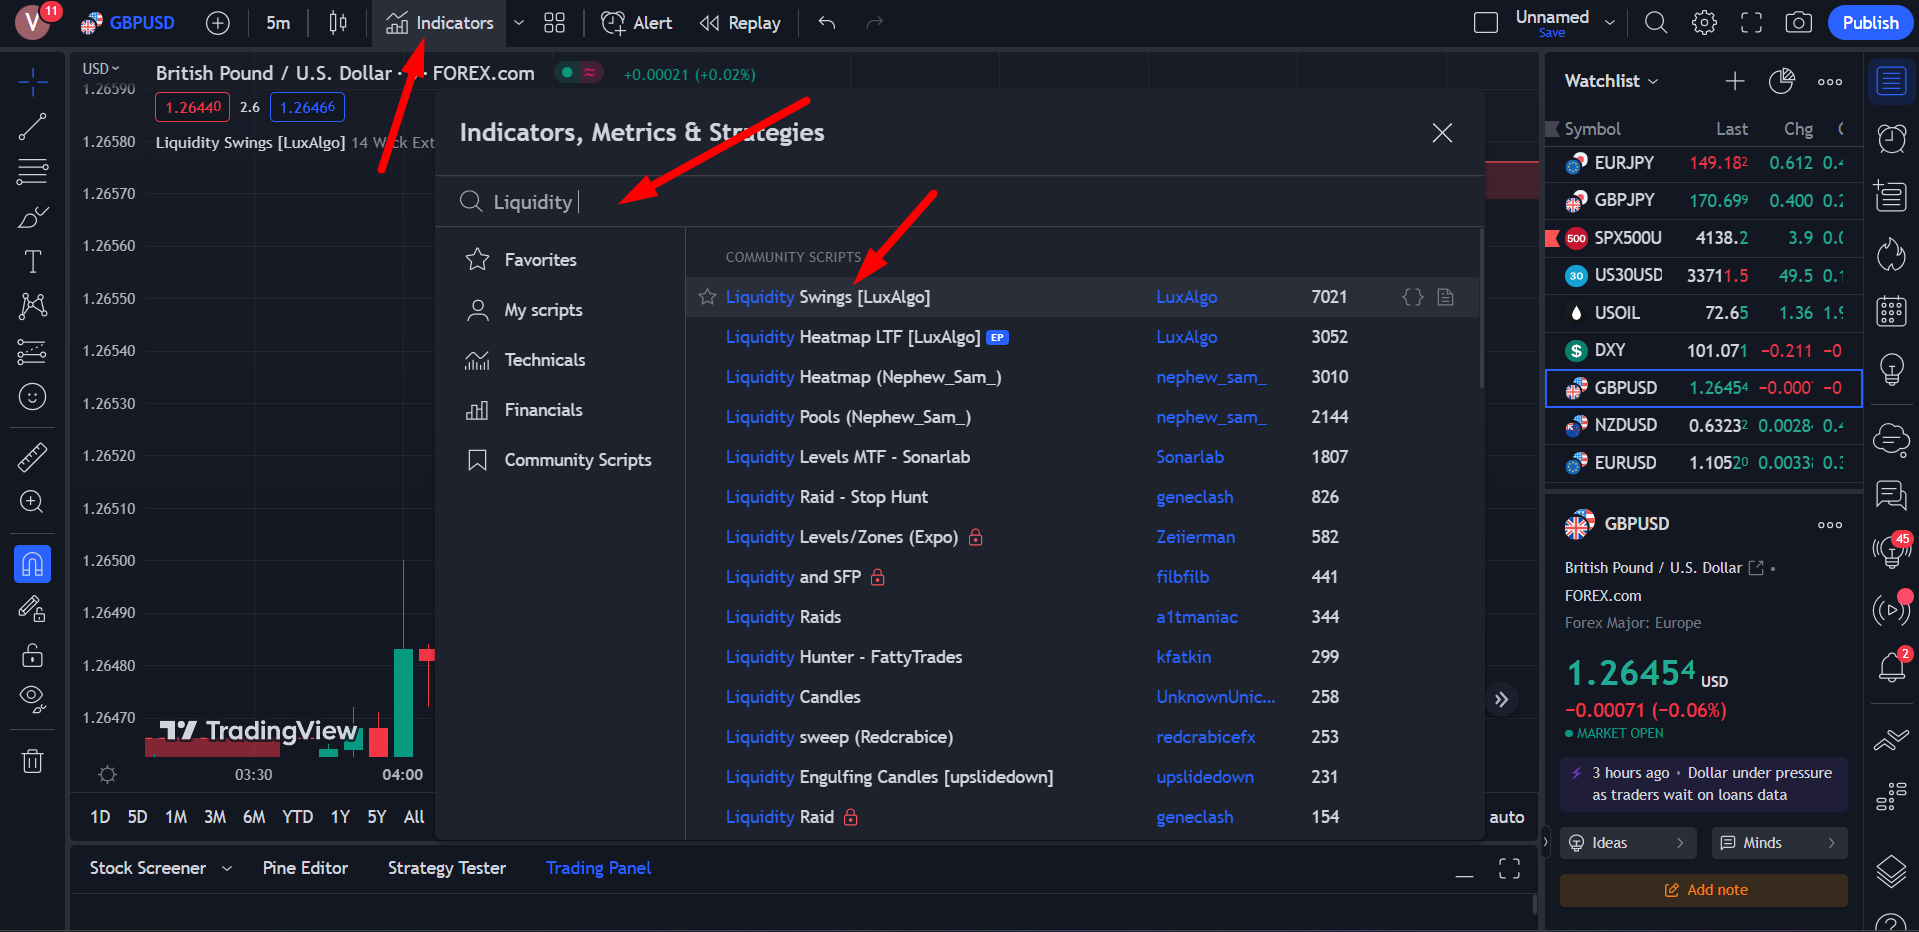Open the emoji icons tool
The width and height of the screenshot is (1919, 932).
click(x=33, y=397)
